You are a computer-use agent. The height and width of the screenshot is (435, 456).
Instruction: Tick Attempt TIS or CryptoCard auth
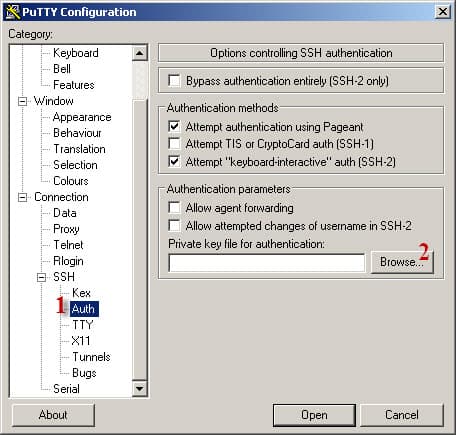(174, 144)
